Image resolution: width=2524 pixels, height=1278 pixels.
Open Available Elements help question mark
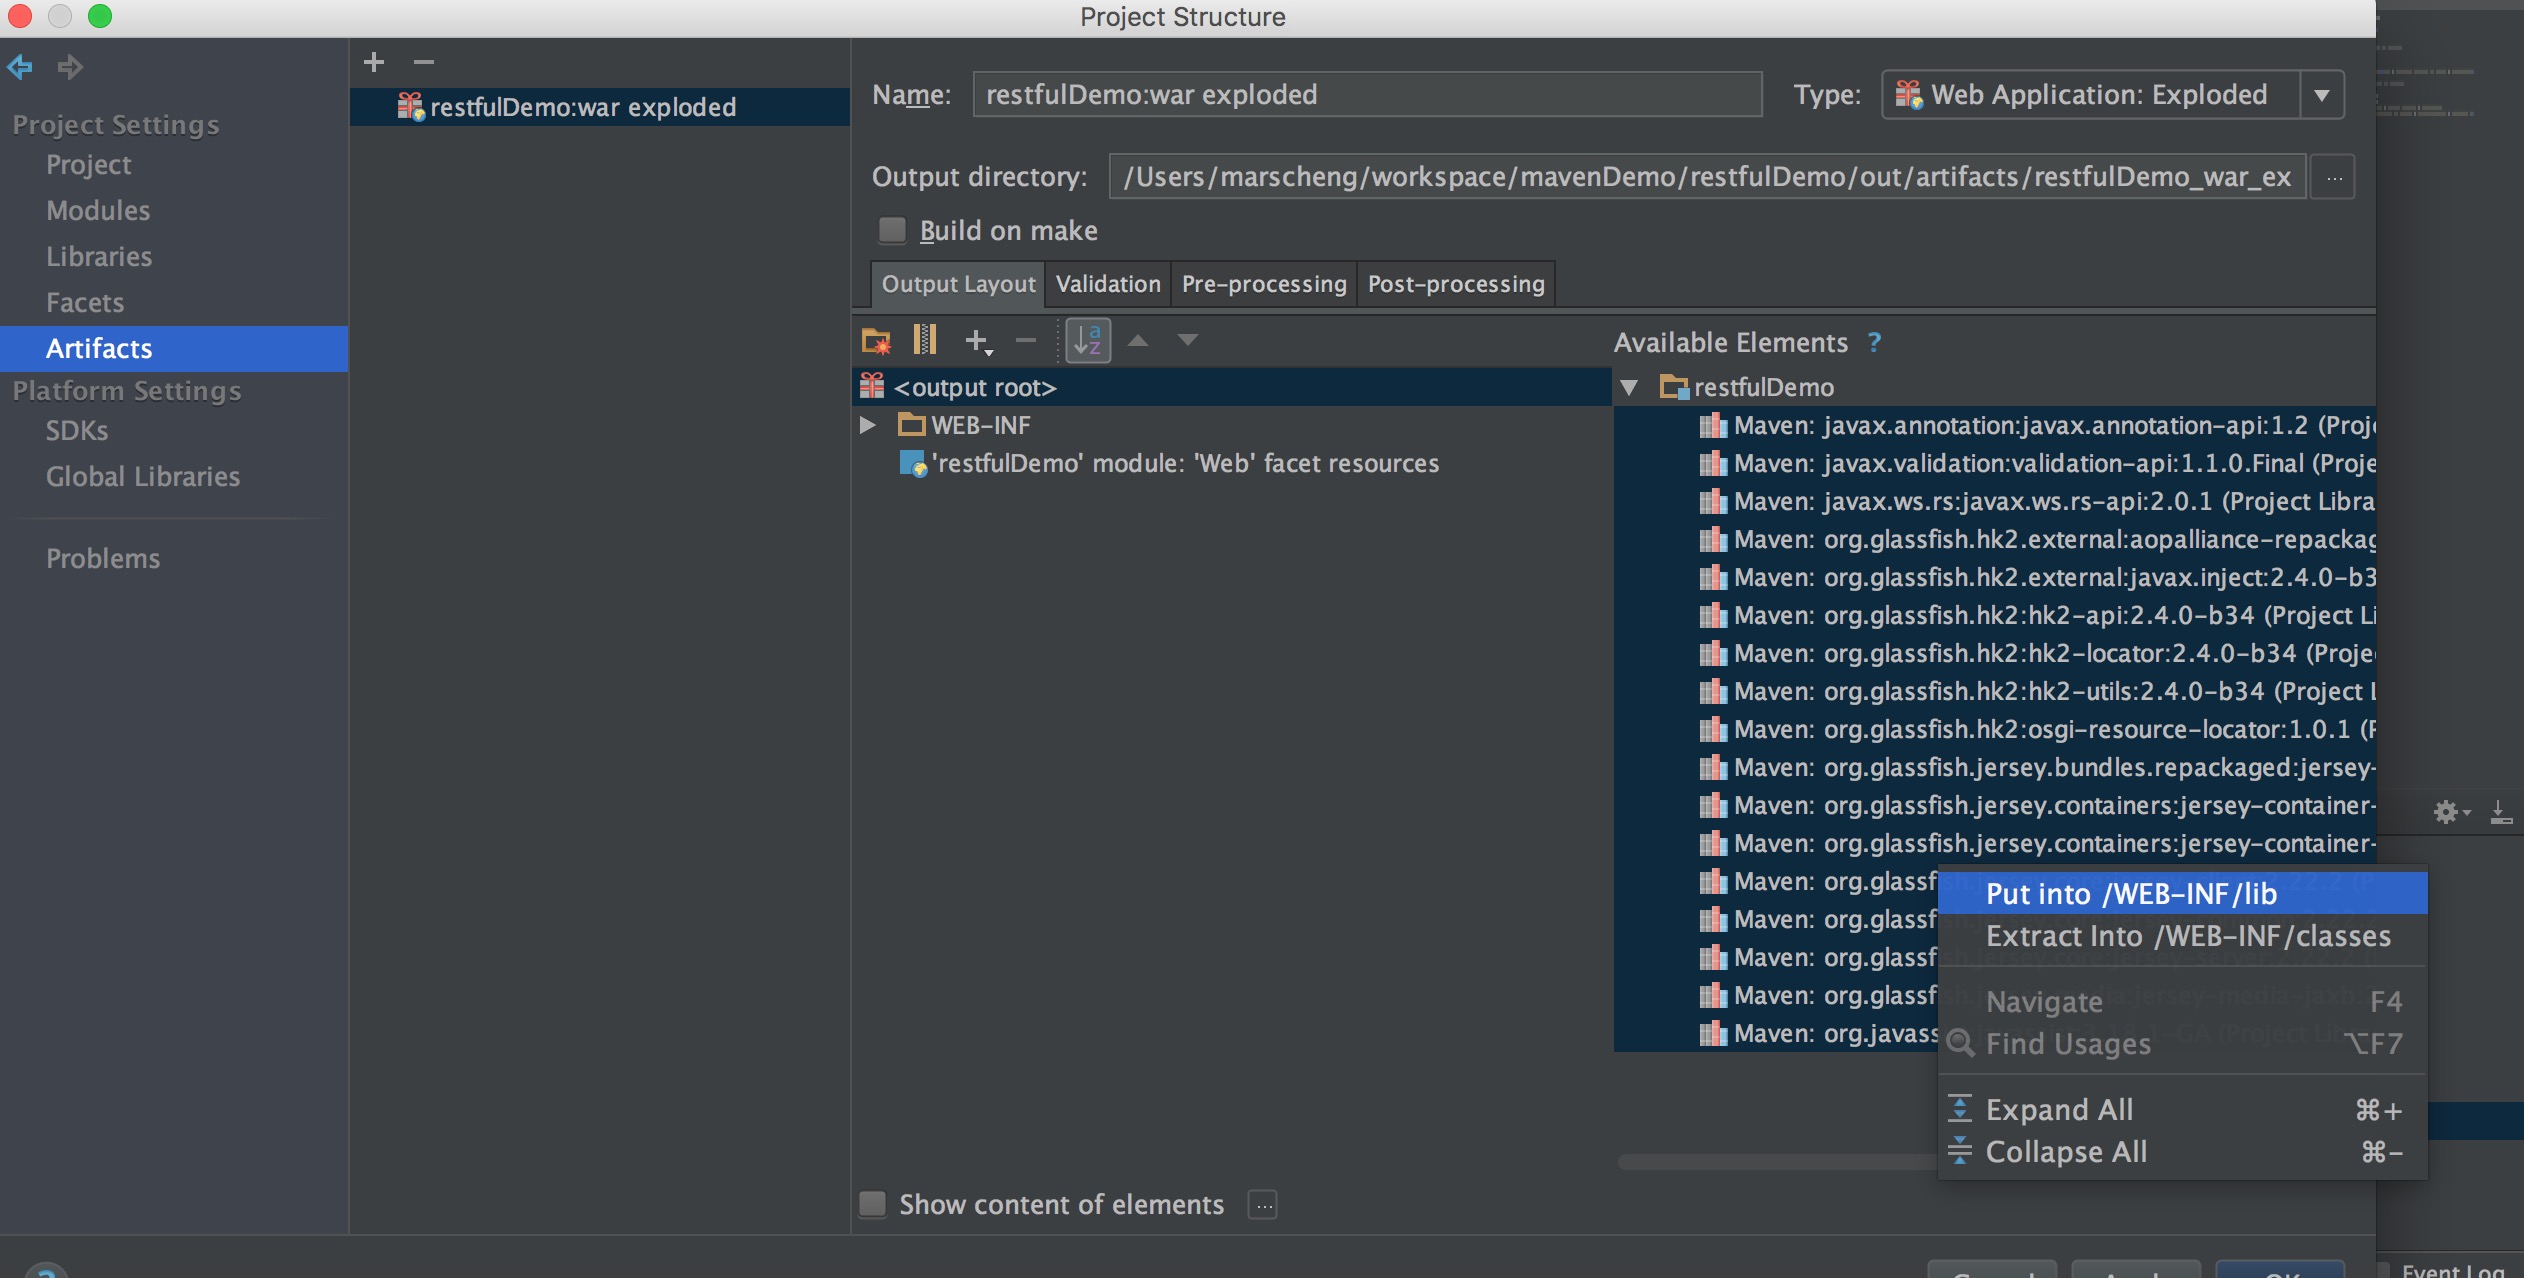tap(1874, 342)
